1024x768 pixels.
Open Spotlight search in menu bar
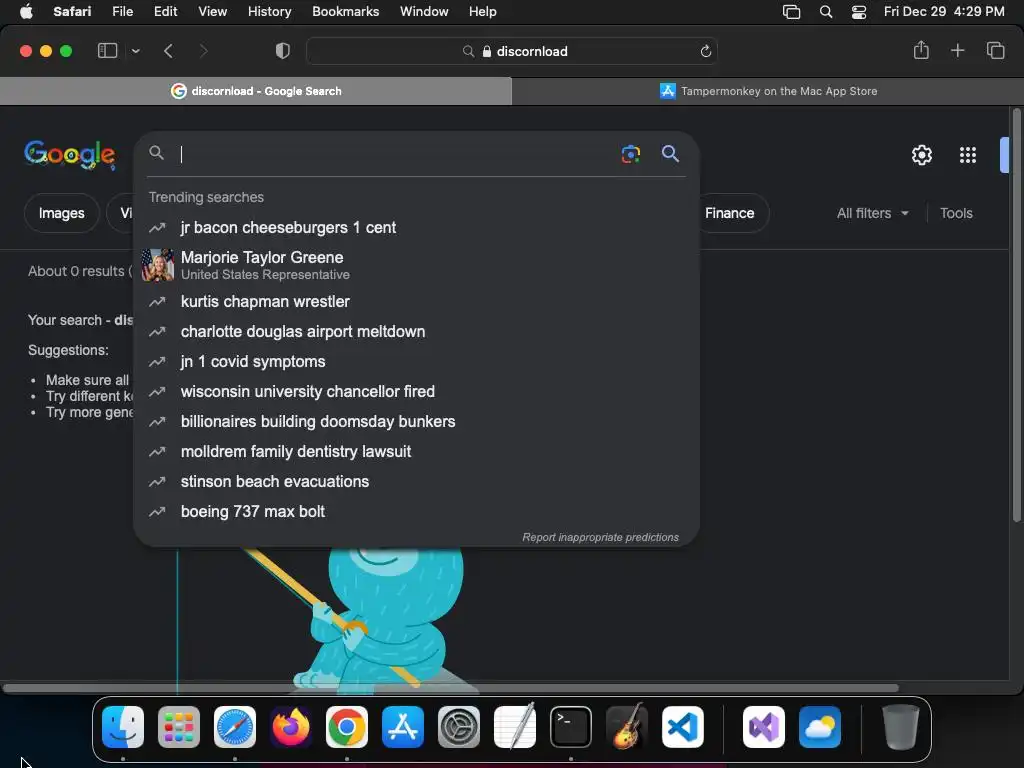click(825, 12)
